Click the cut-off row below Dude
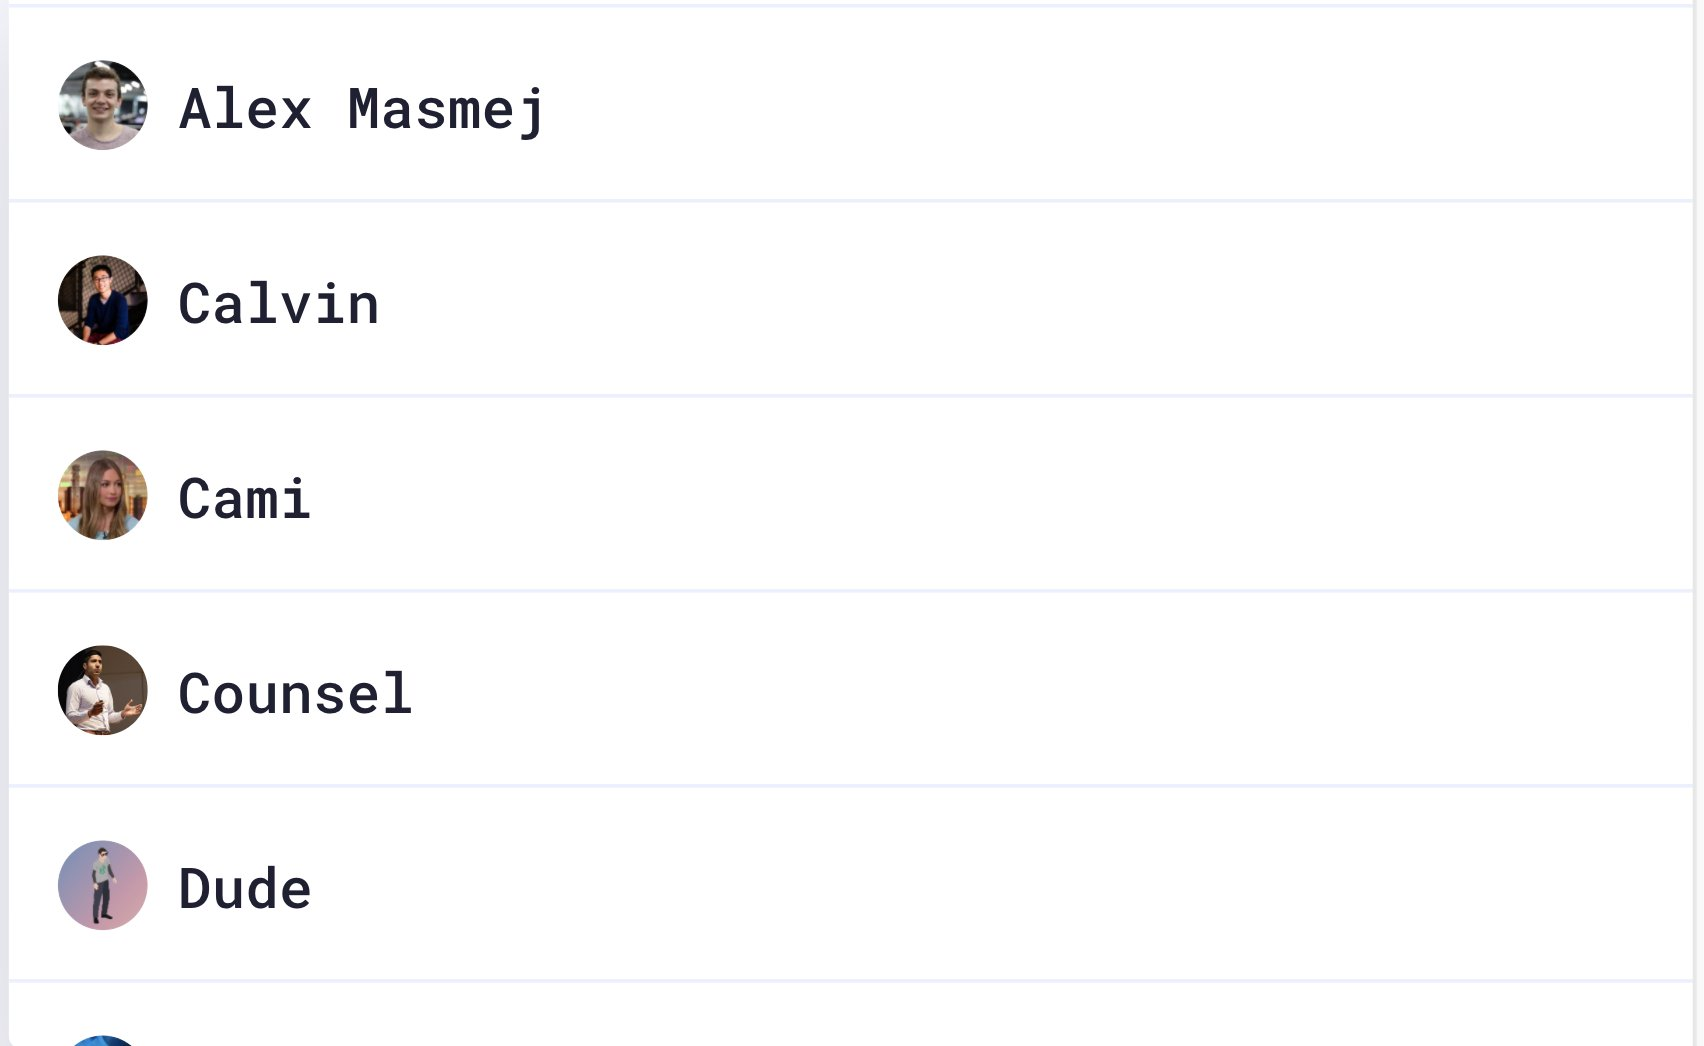Viewport: 1704px width, 1046px height. pos(850,1015)
